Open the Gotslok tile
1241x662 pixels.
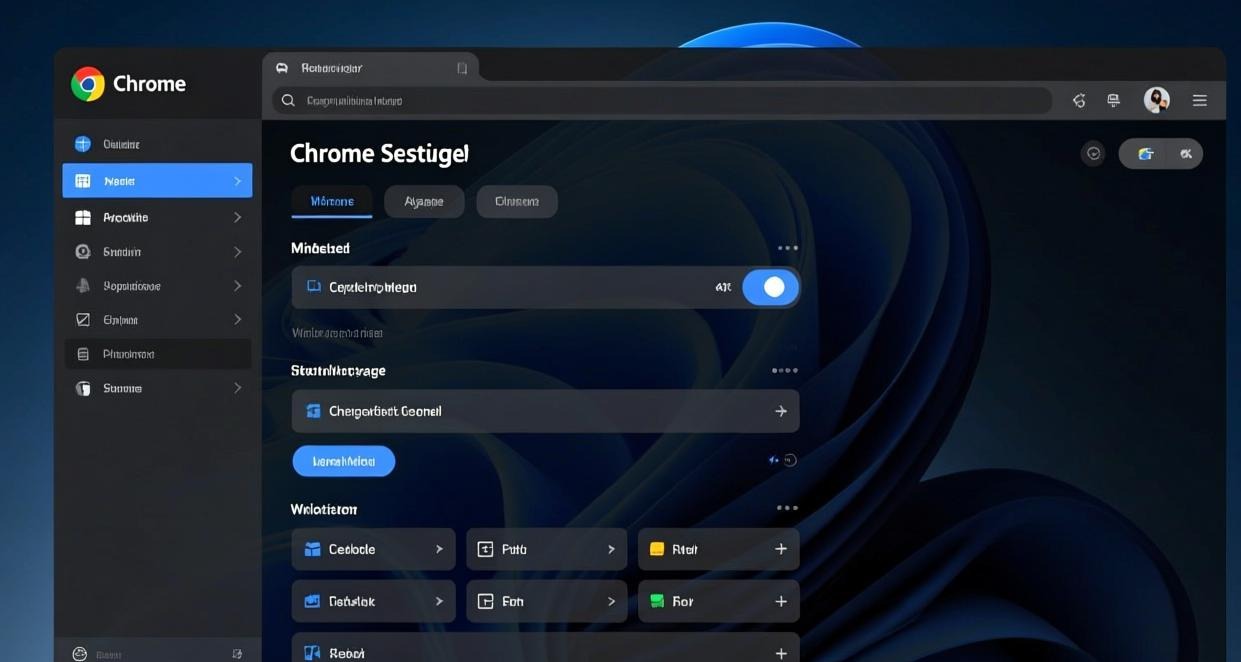click(373, 601)
